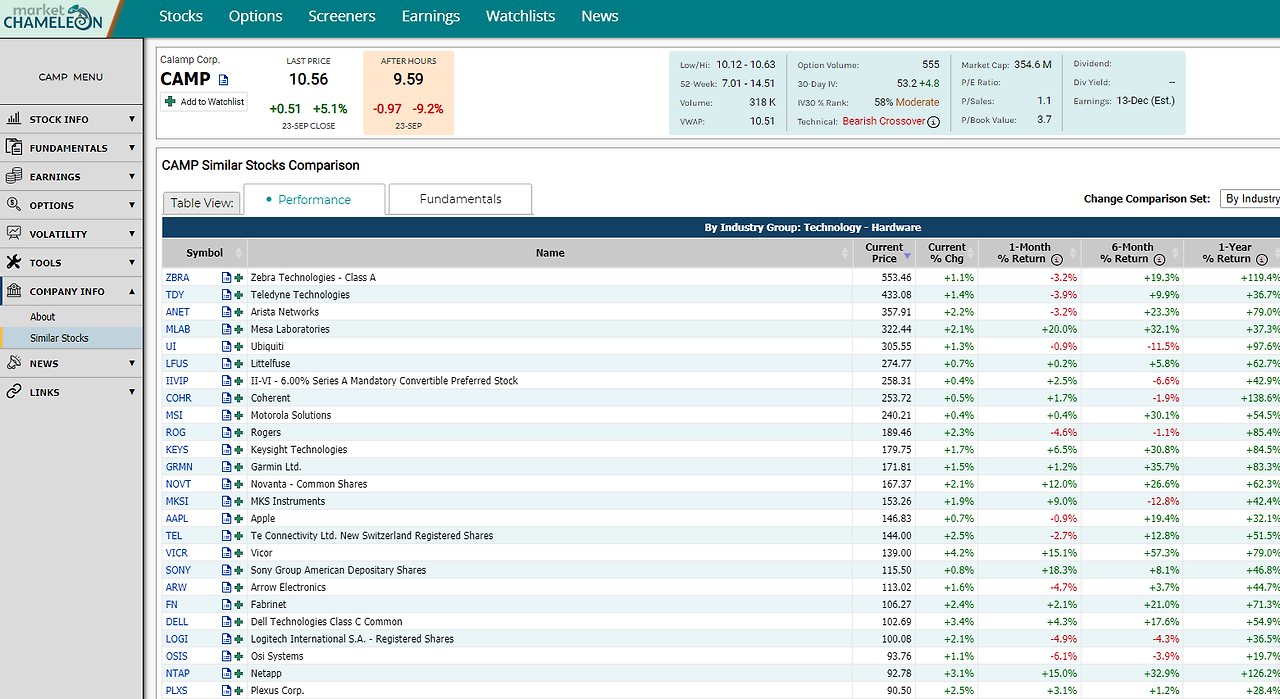The width and height of the screenshot is (1280, 699).
Task: Open the Earnings menu in top navigation
Action: (431, 16)
